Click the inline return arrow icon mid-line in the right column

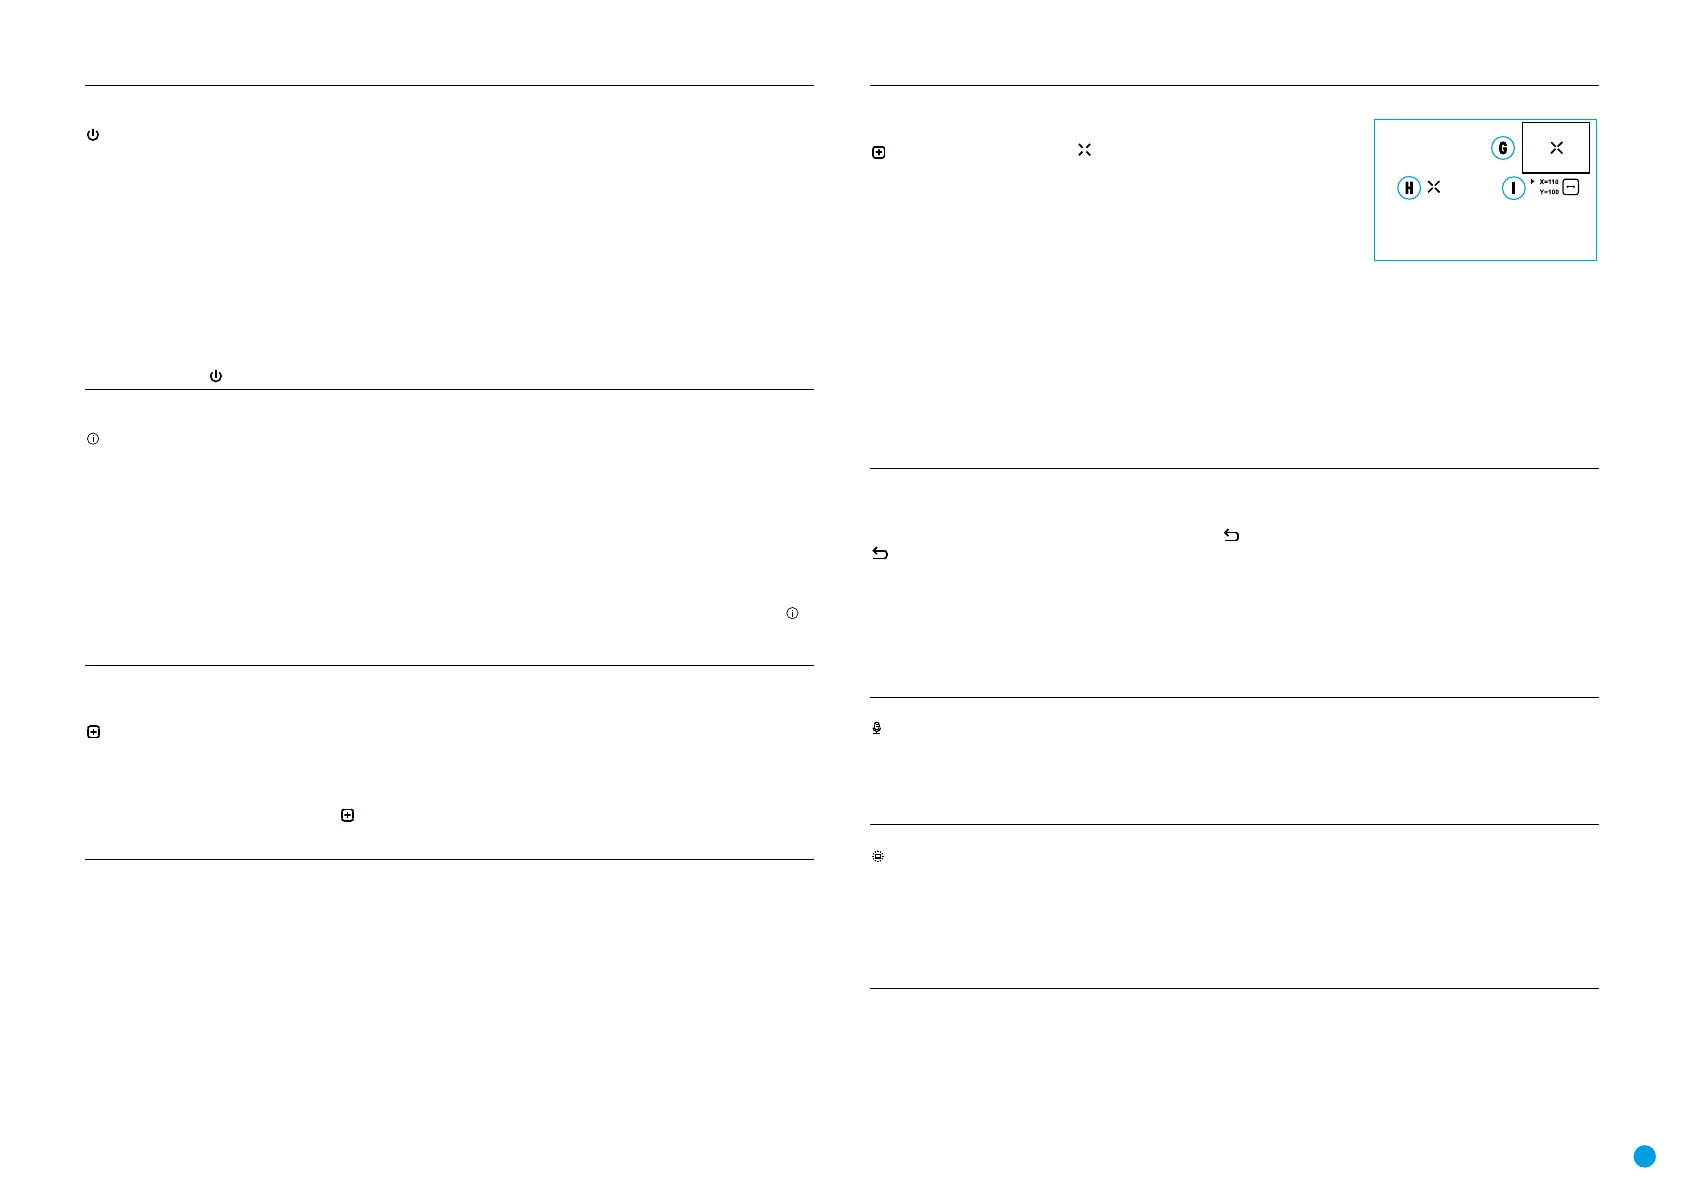point(1231,535)
